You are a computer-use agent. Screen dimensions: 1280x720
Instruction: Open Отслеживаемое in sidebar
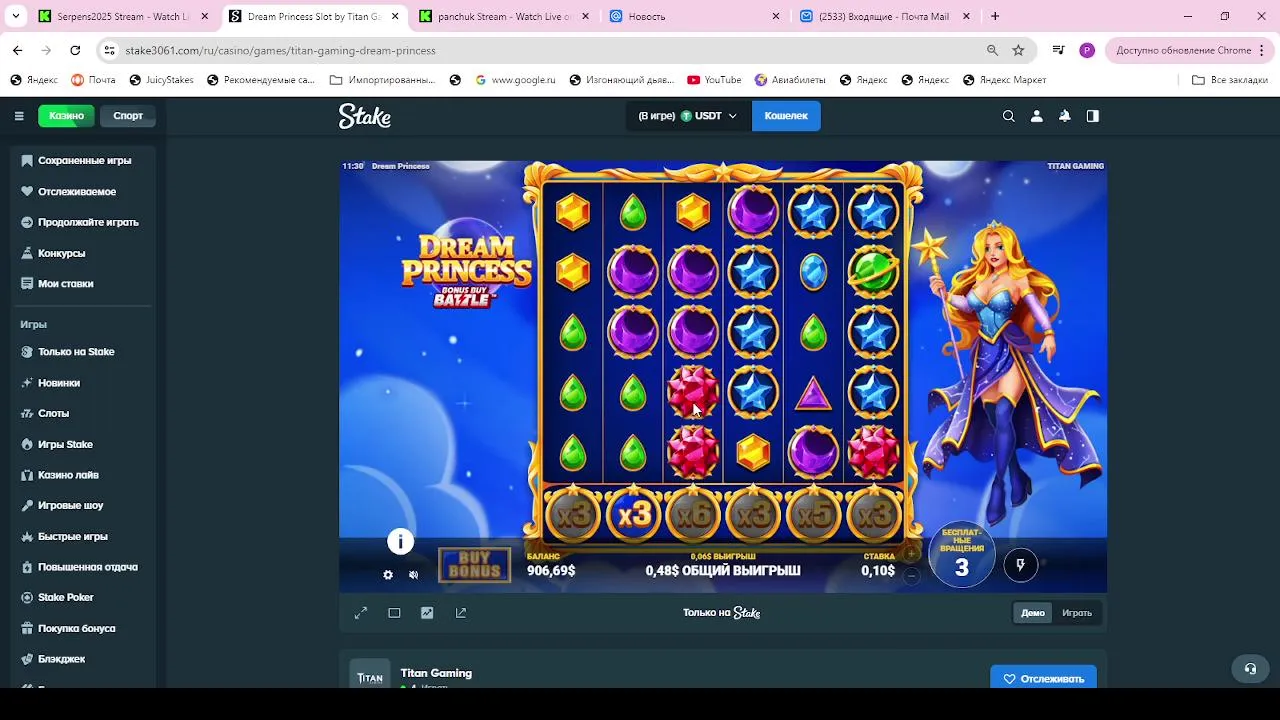point(78,191)
